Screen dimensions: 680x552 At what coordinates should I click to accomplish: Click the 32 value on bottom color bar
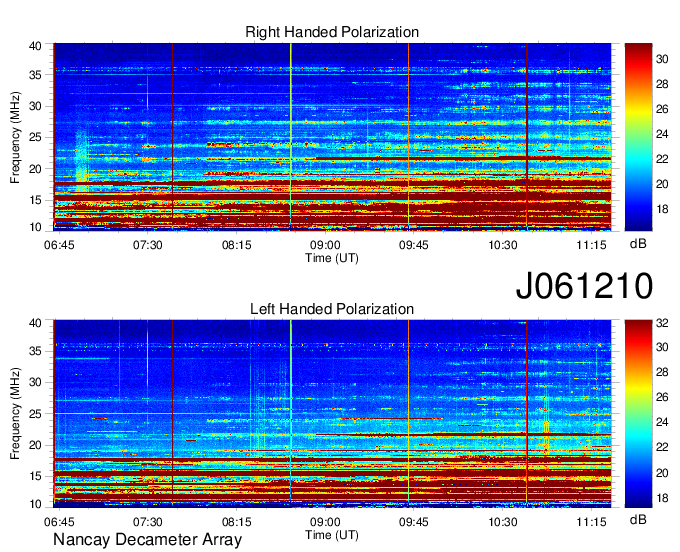pos(662,323)
